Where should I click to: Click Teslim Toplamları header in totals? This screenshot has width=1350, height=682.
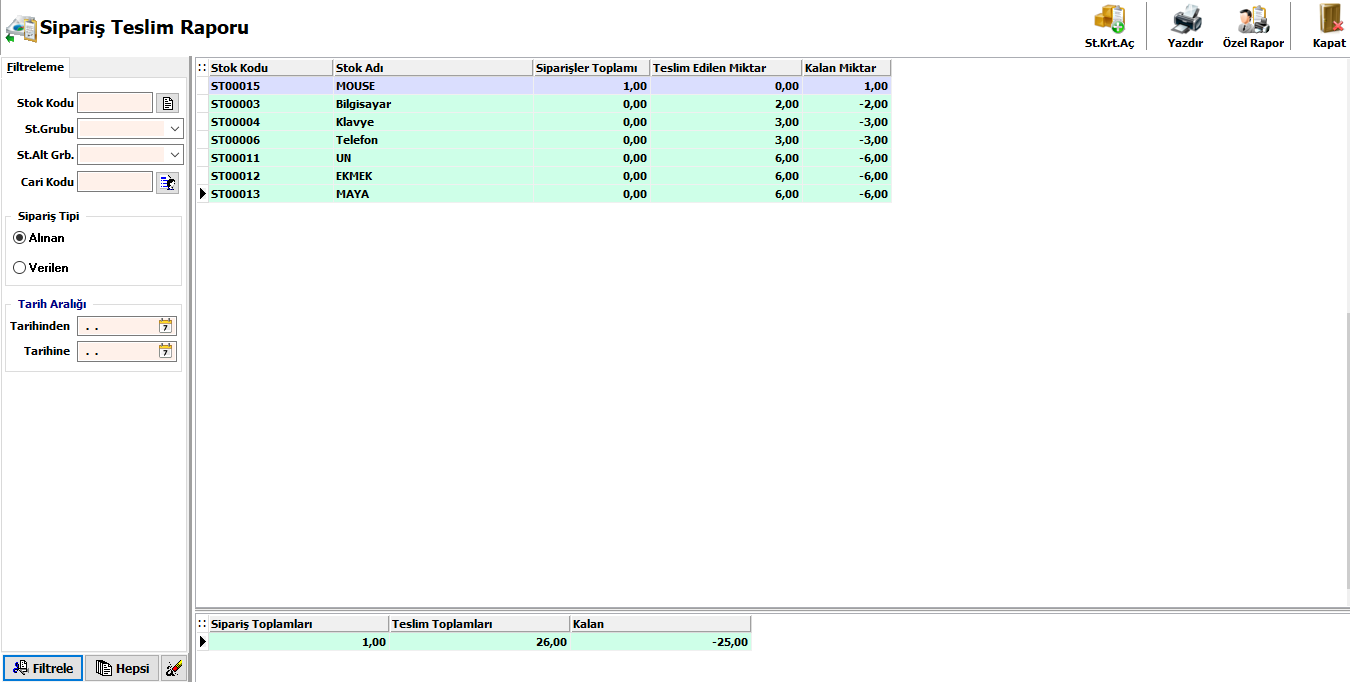point(480,624)
